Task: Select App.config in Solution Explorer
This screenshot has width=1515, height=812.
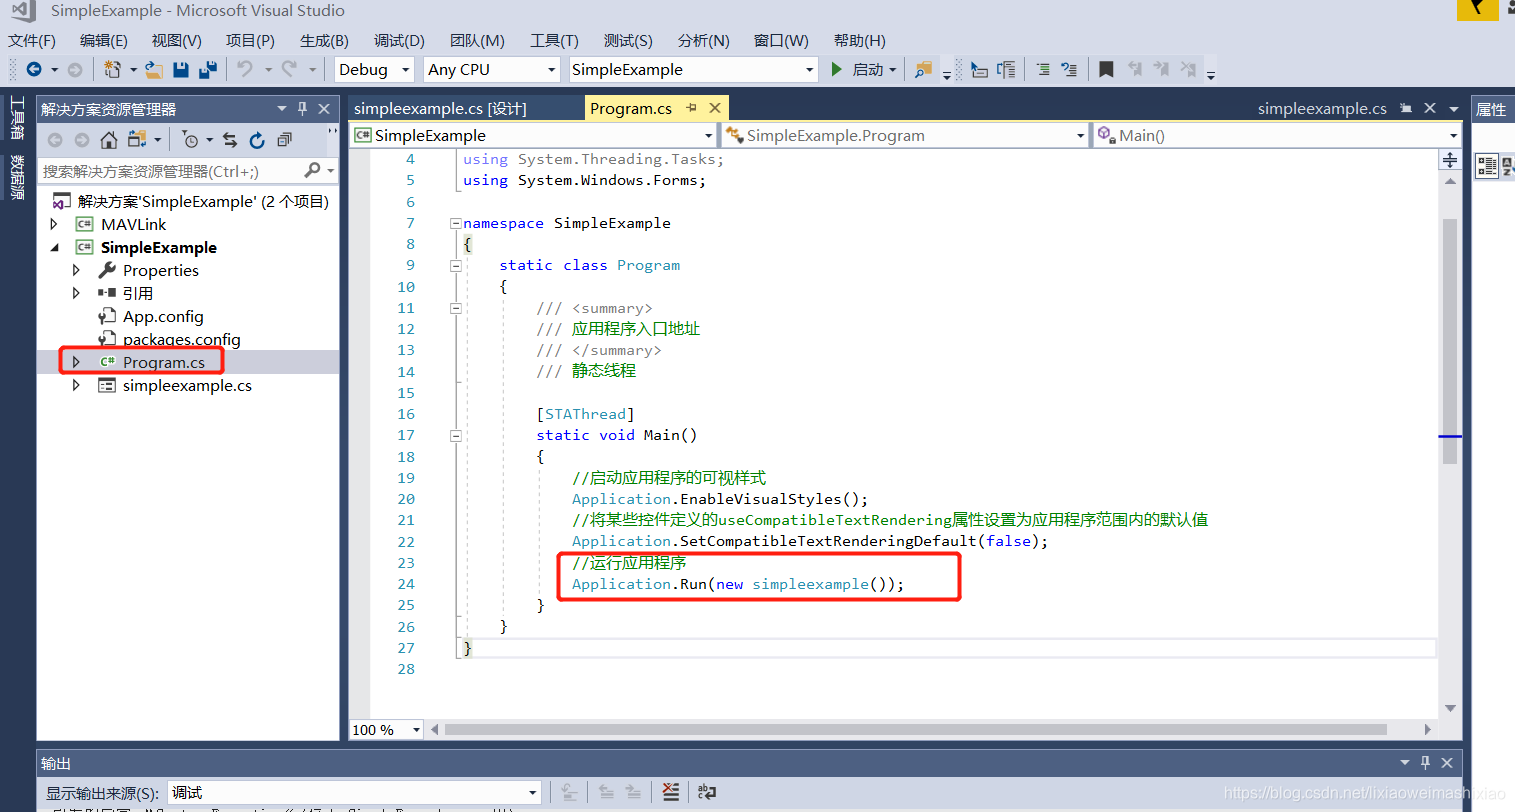Action: click(x=163, y=316)
